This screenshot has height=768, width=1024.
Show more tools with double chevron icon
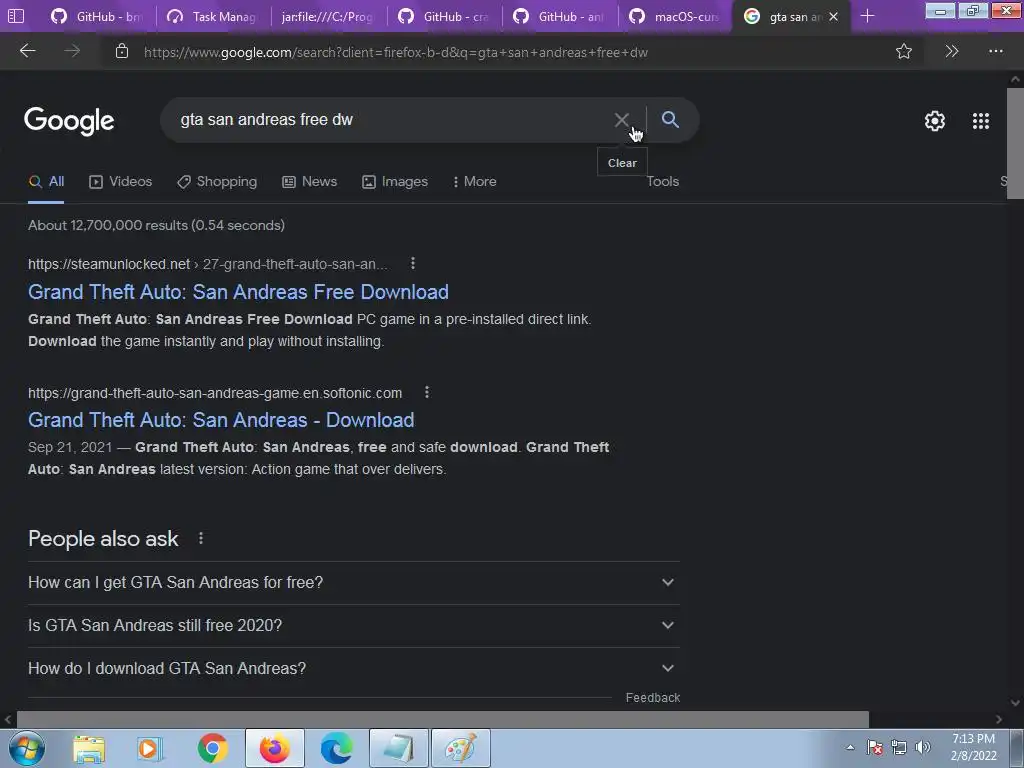952,52
